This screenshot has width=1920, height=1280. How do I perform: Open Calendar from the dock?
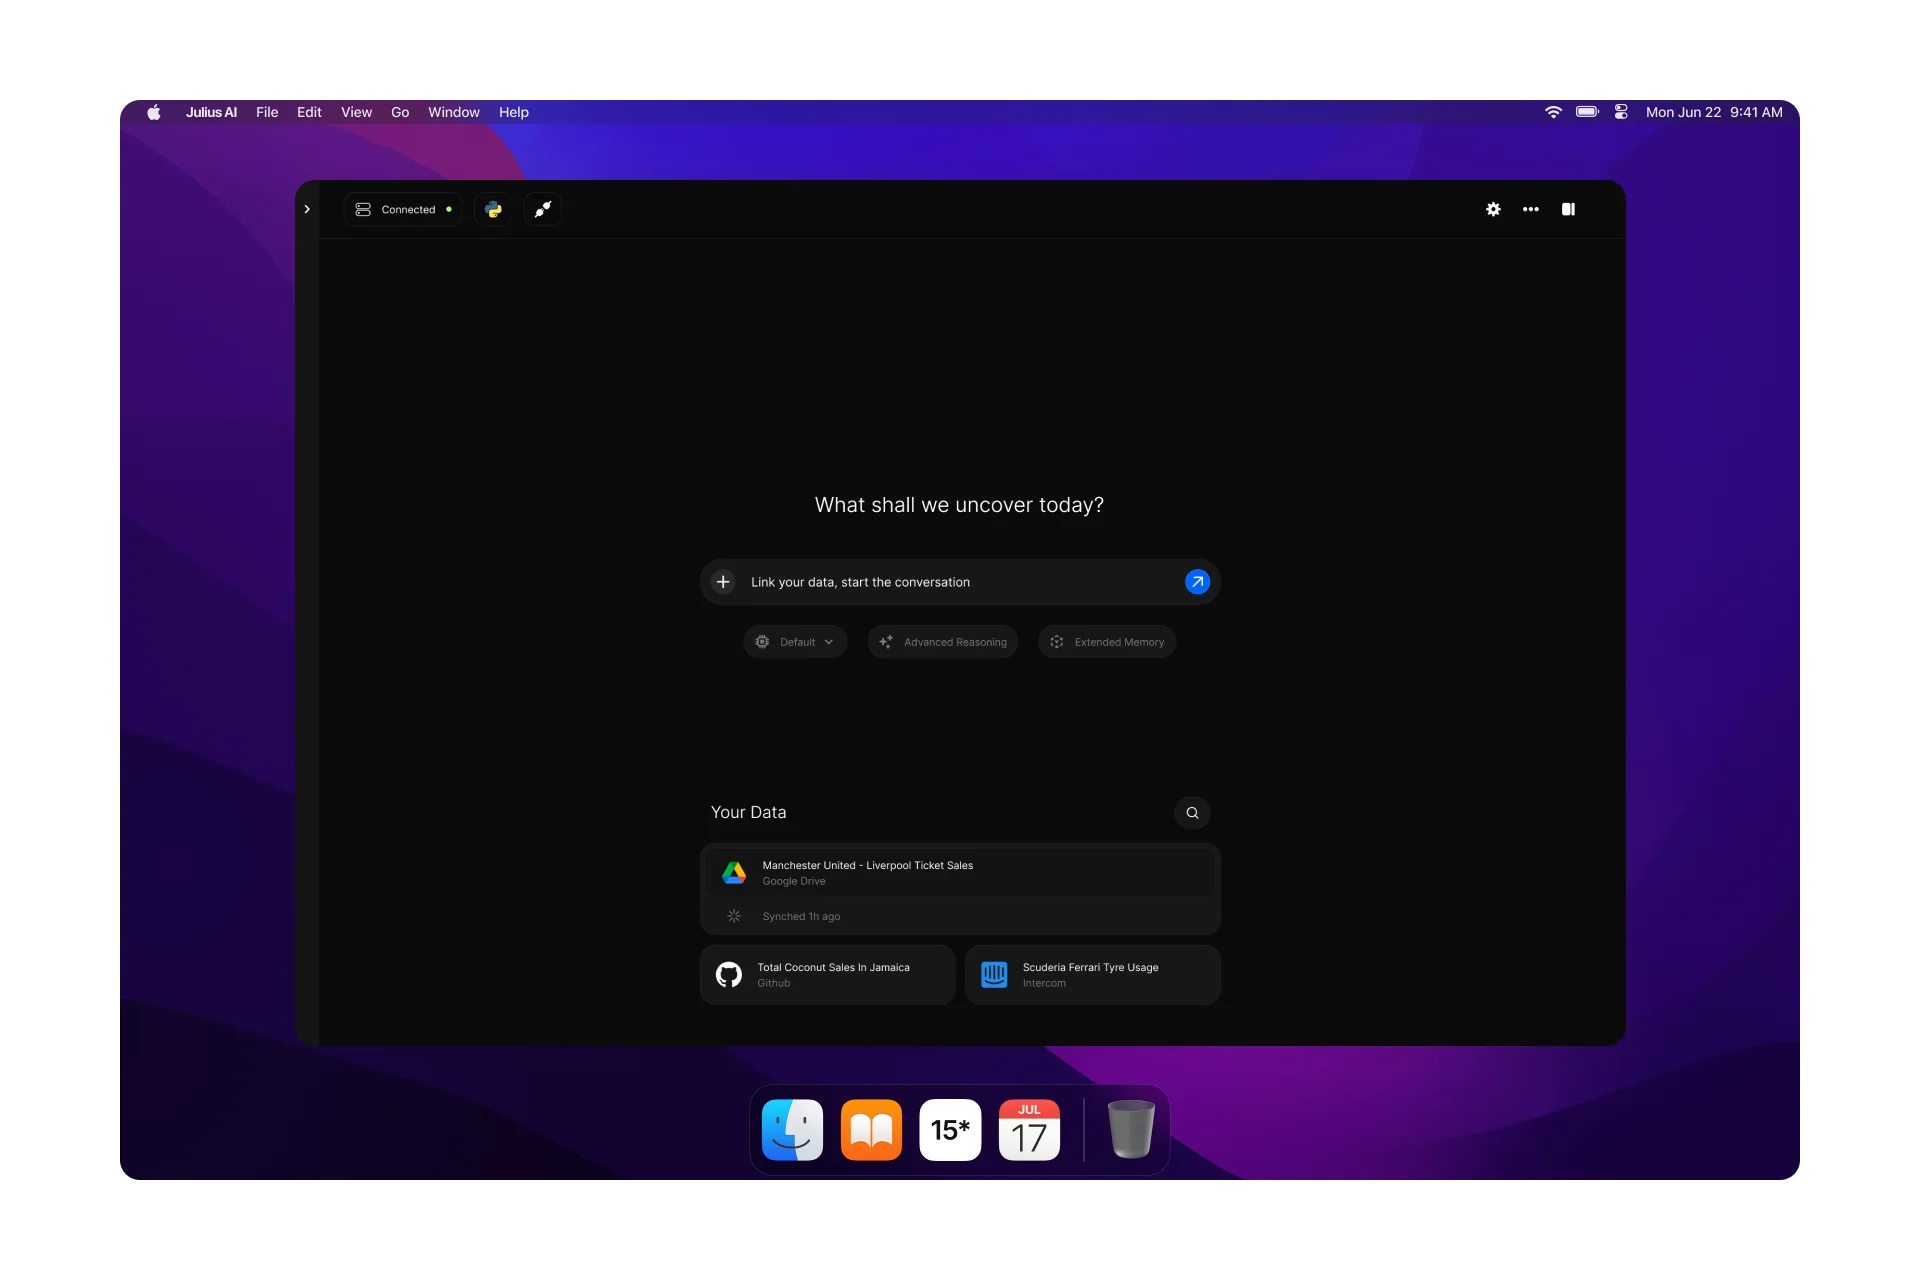coord(1029,1130)
